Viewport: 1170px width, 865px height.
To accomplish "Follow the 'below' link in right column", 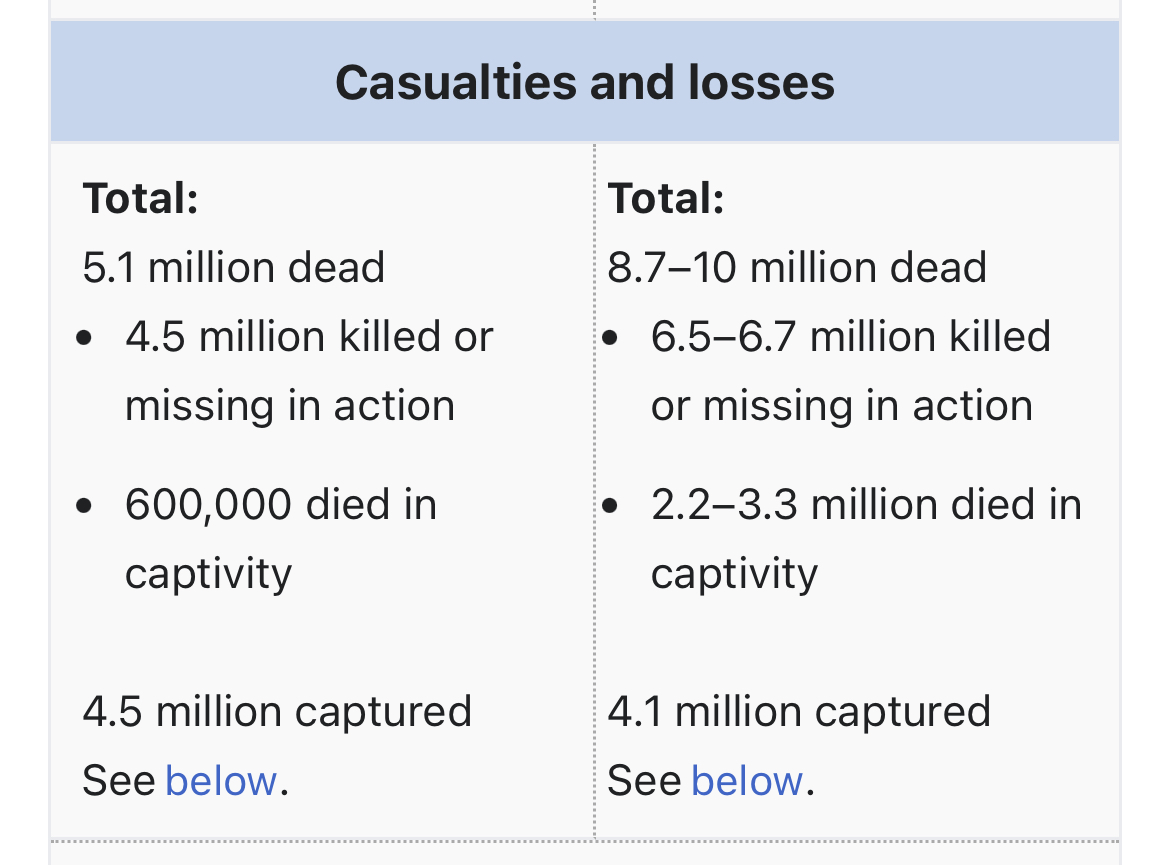I will click(746, 780).
